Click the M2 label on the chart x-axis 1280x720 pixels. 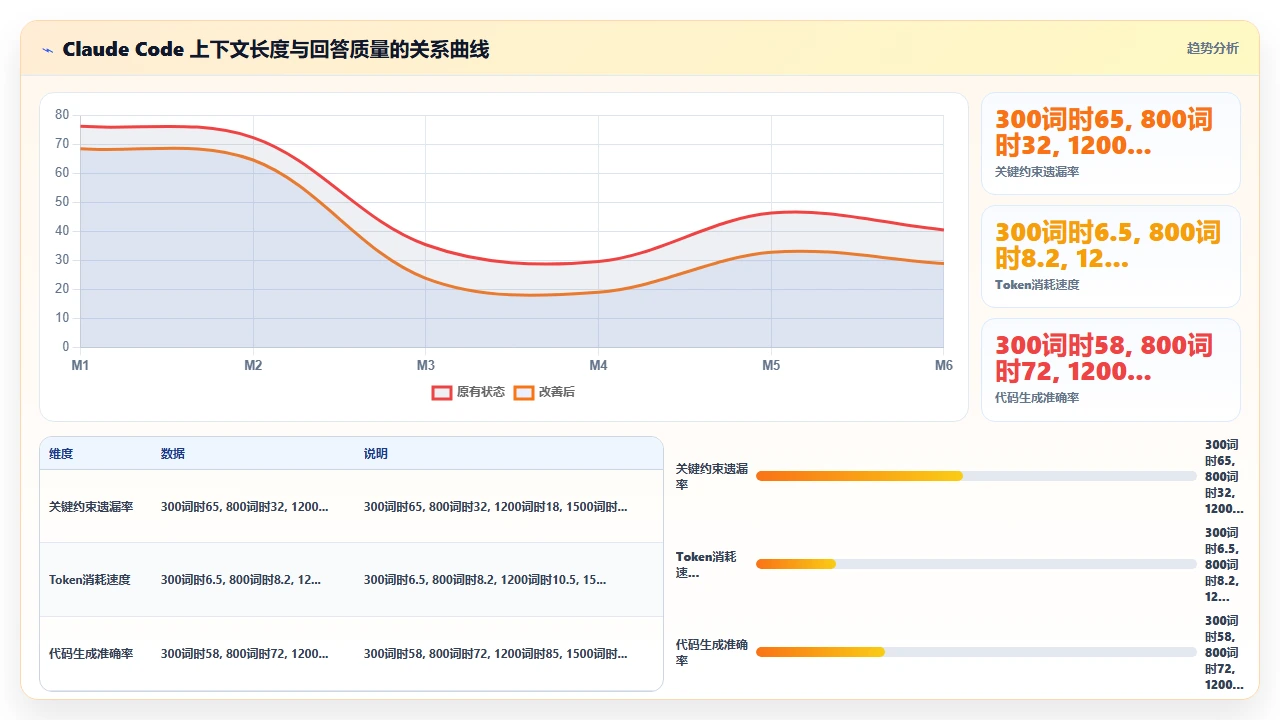253,365
